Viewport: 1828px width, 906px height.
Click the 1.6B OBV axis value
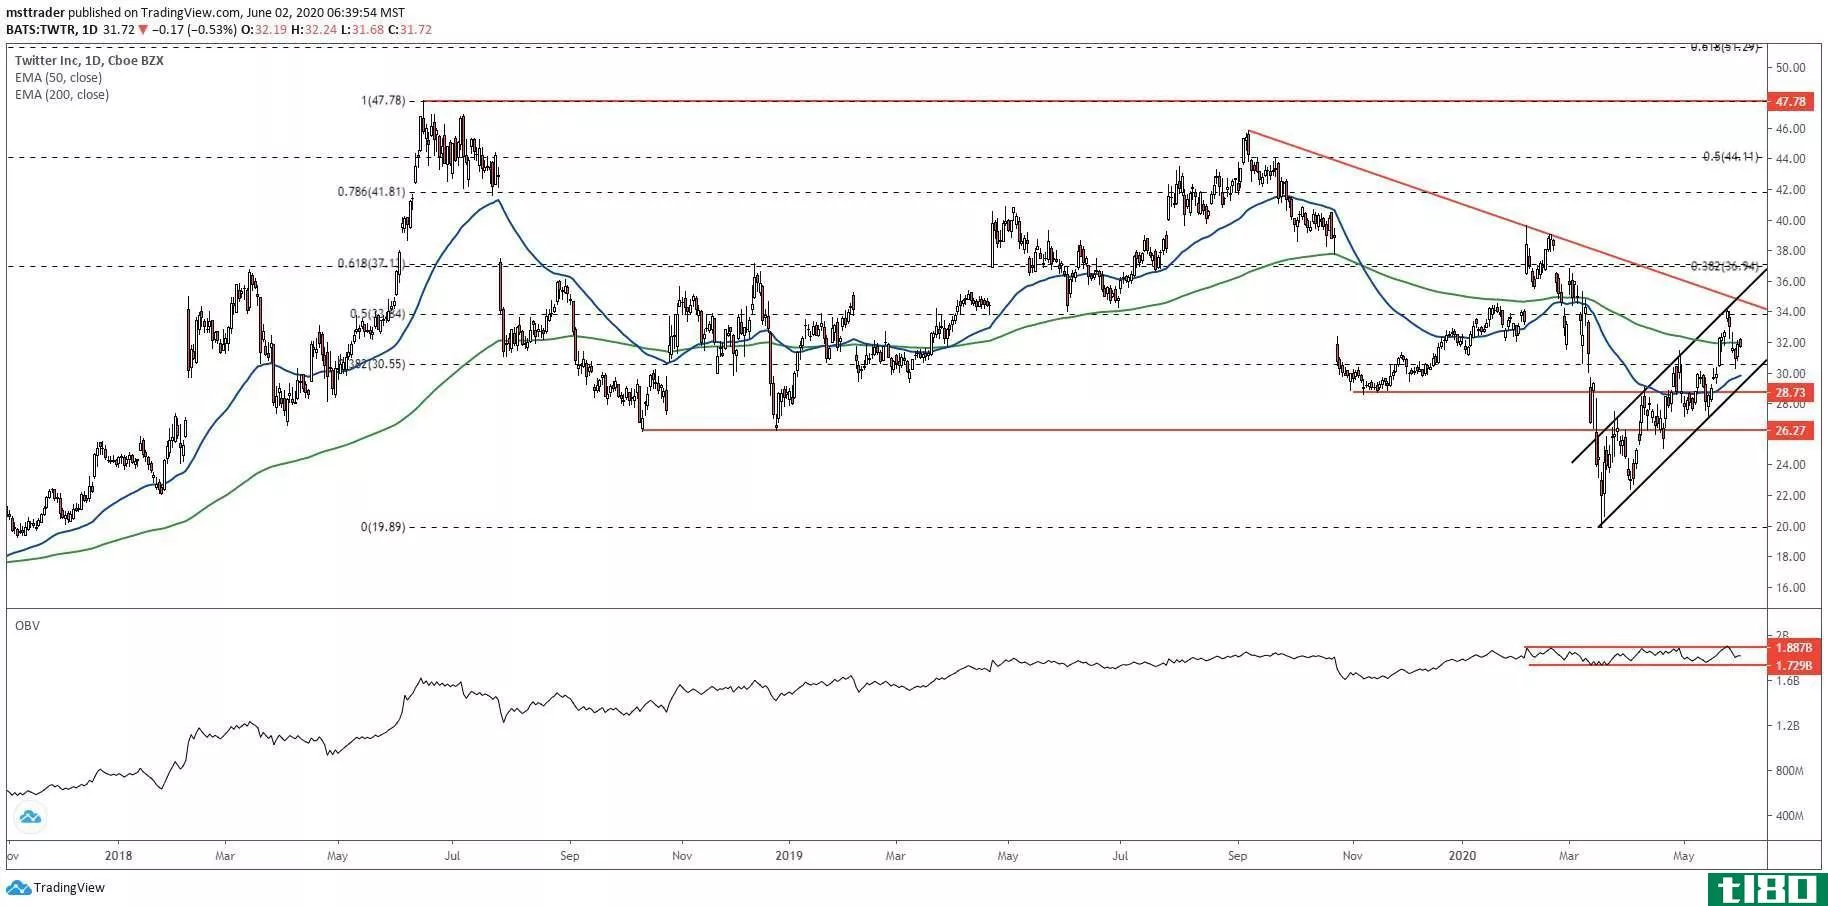click(1787, 681)
